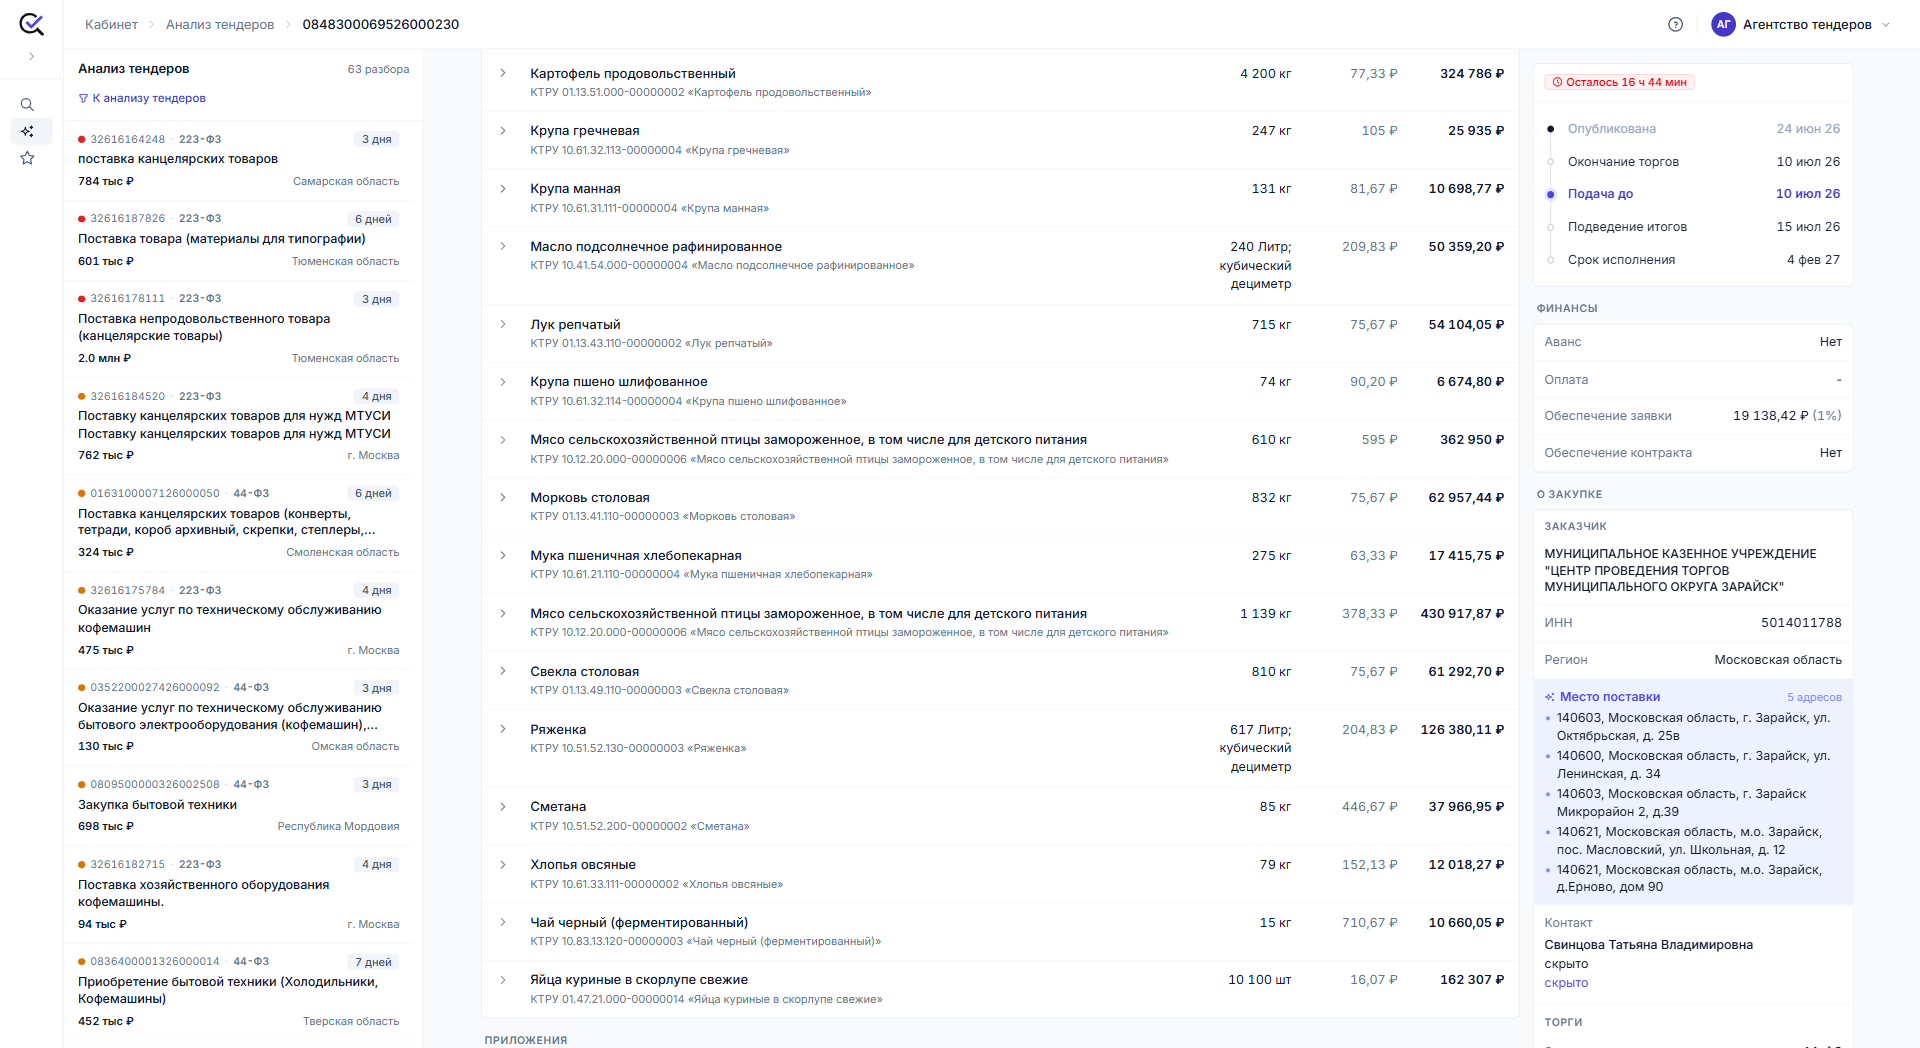The width and height of the screenshot is (1920, 1048).
Task: Click the АГ account avatar
Action: (x=1723, y=25)
